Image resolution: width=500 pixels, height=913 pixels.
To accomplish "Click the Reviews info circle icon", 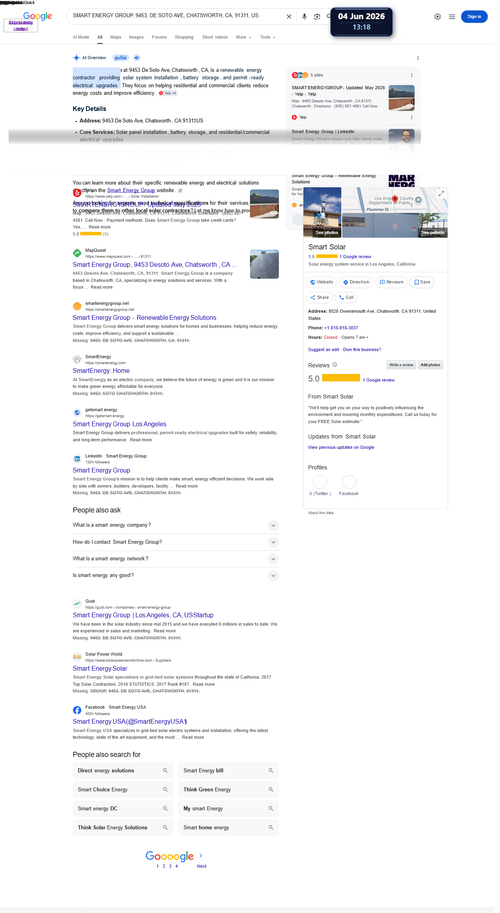I will click(x=335, y=365).
